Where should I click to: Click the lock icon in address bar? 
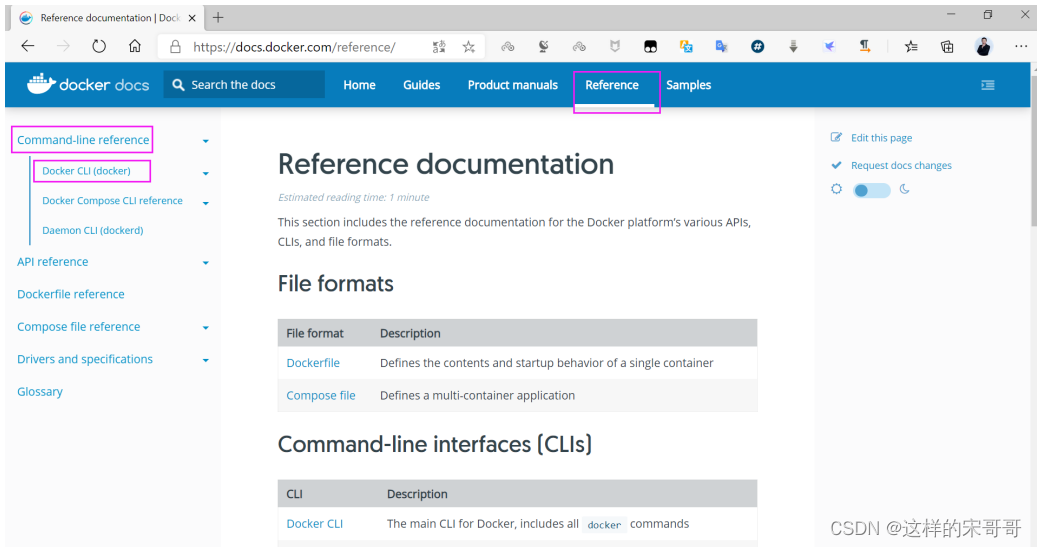pos(175,47)
